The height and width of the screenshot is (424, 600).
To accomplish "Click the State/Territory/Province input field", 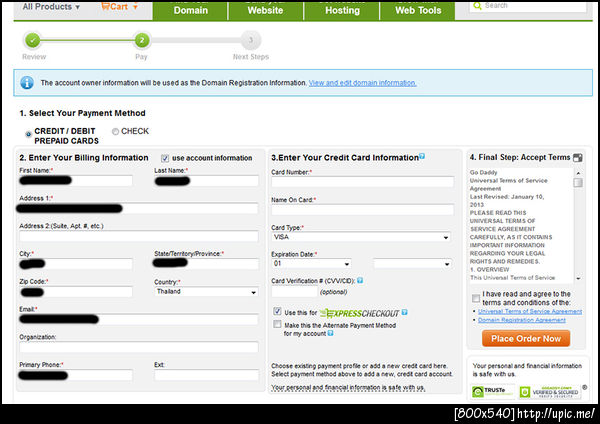I will 206,264.
